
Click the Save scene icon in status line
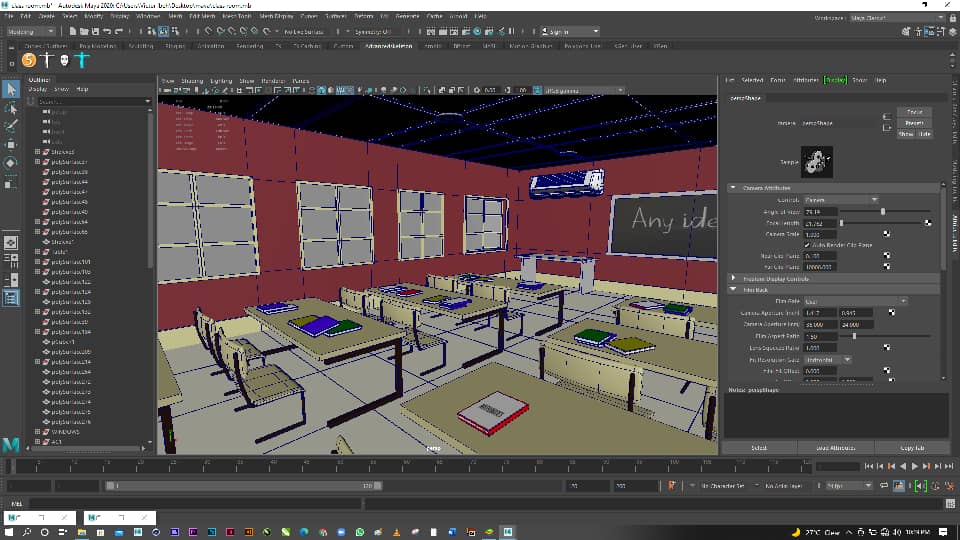tap(95, 31)
